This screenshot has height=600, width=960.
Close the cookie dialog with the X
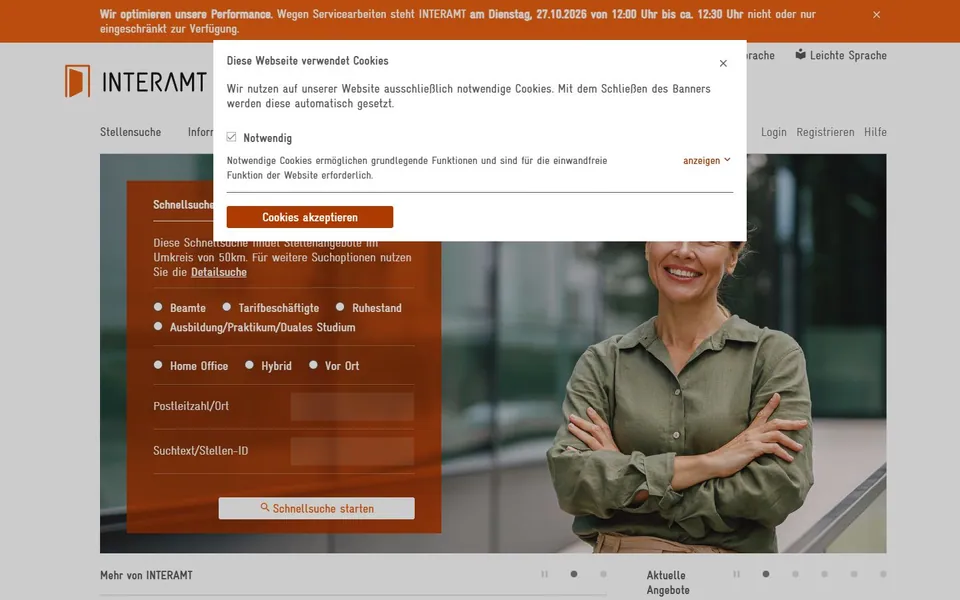pos(723,63)
